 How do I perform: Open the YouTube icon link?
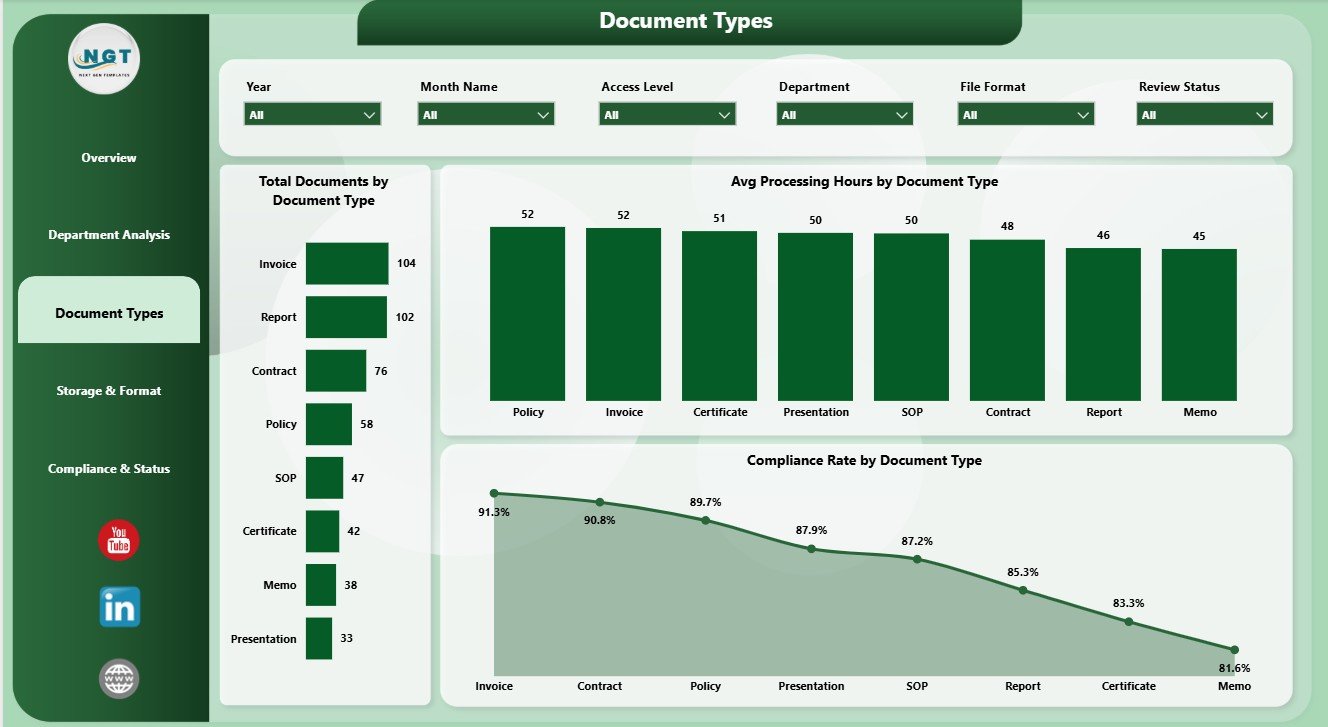click(x=119, y=541)
